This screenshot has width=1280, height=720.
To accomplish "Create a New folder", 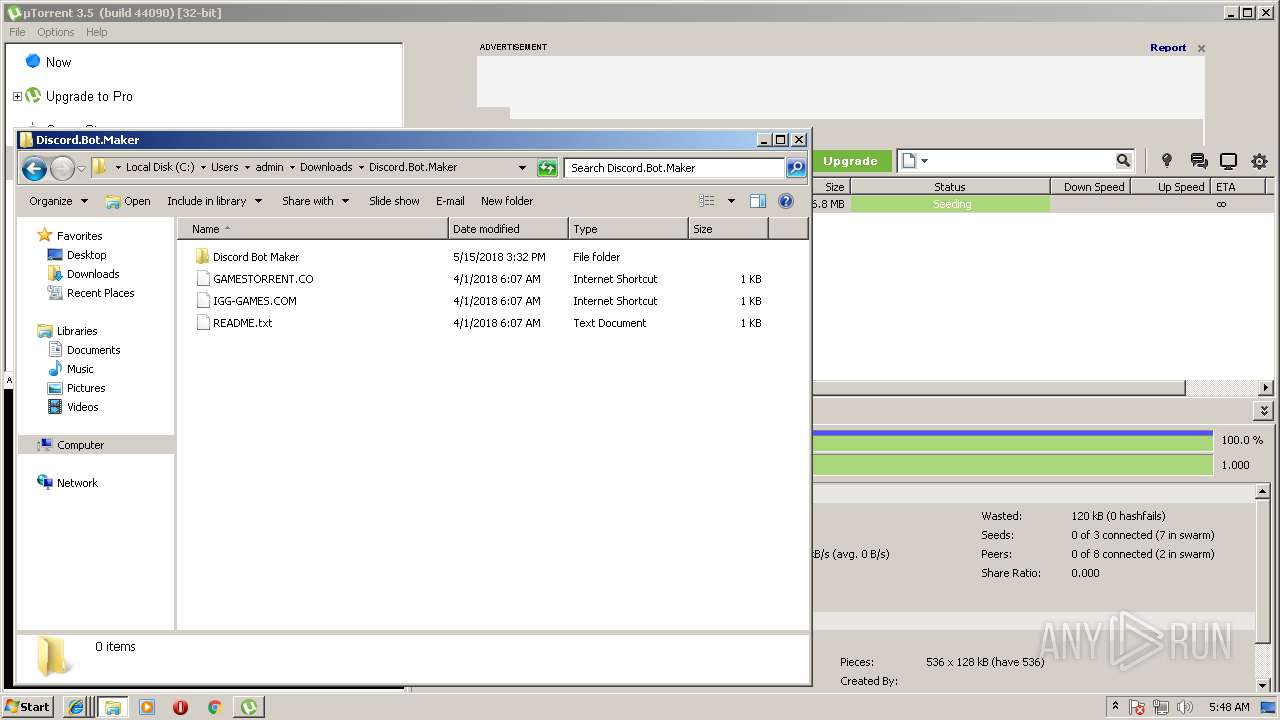I will (507, 201).
